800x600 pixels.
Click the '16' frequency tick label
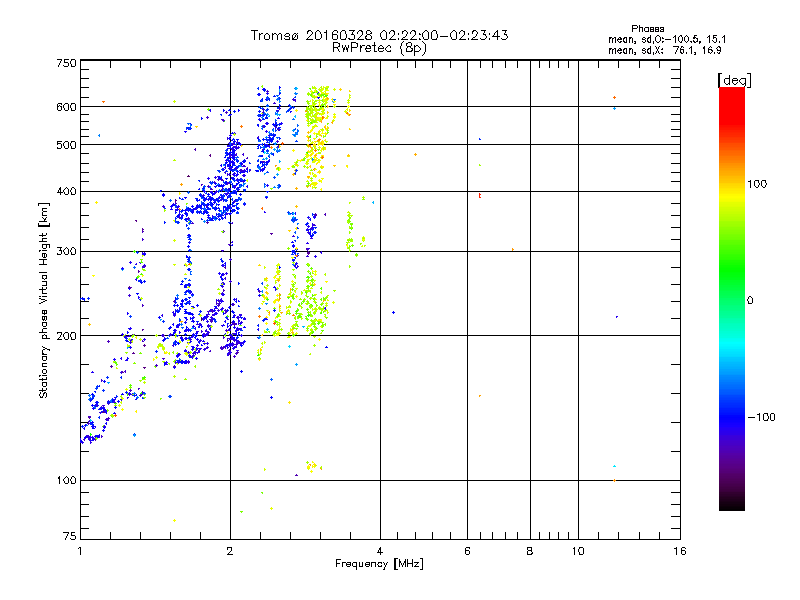(x=680, y=551)
